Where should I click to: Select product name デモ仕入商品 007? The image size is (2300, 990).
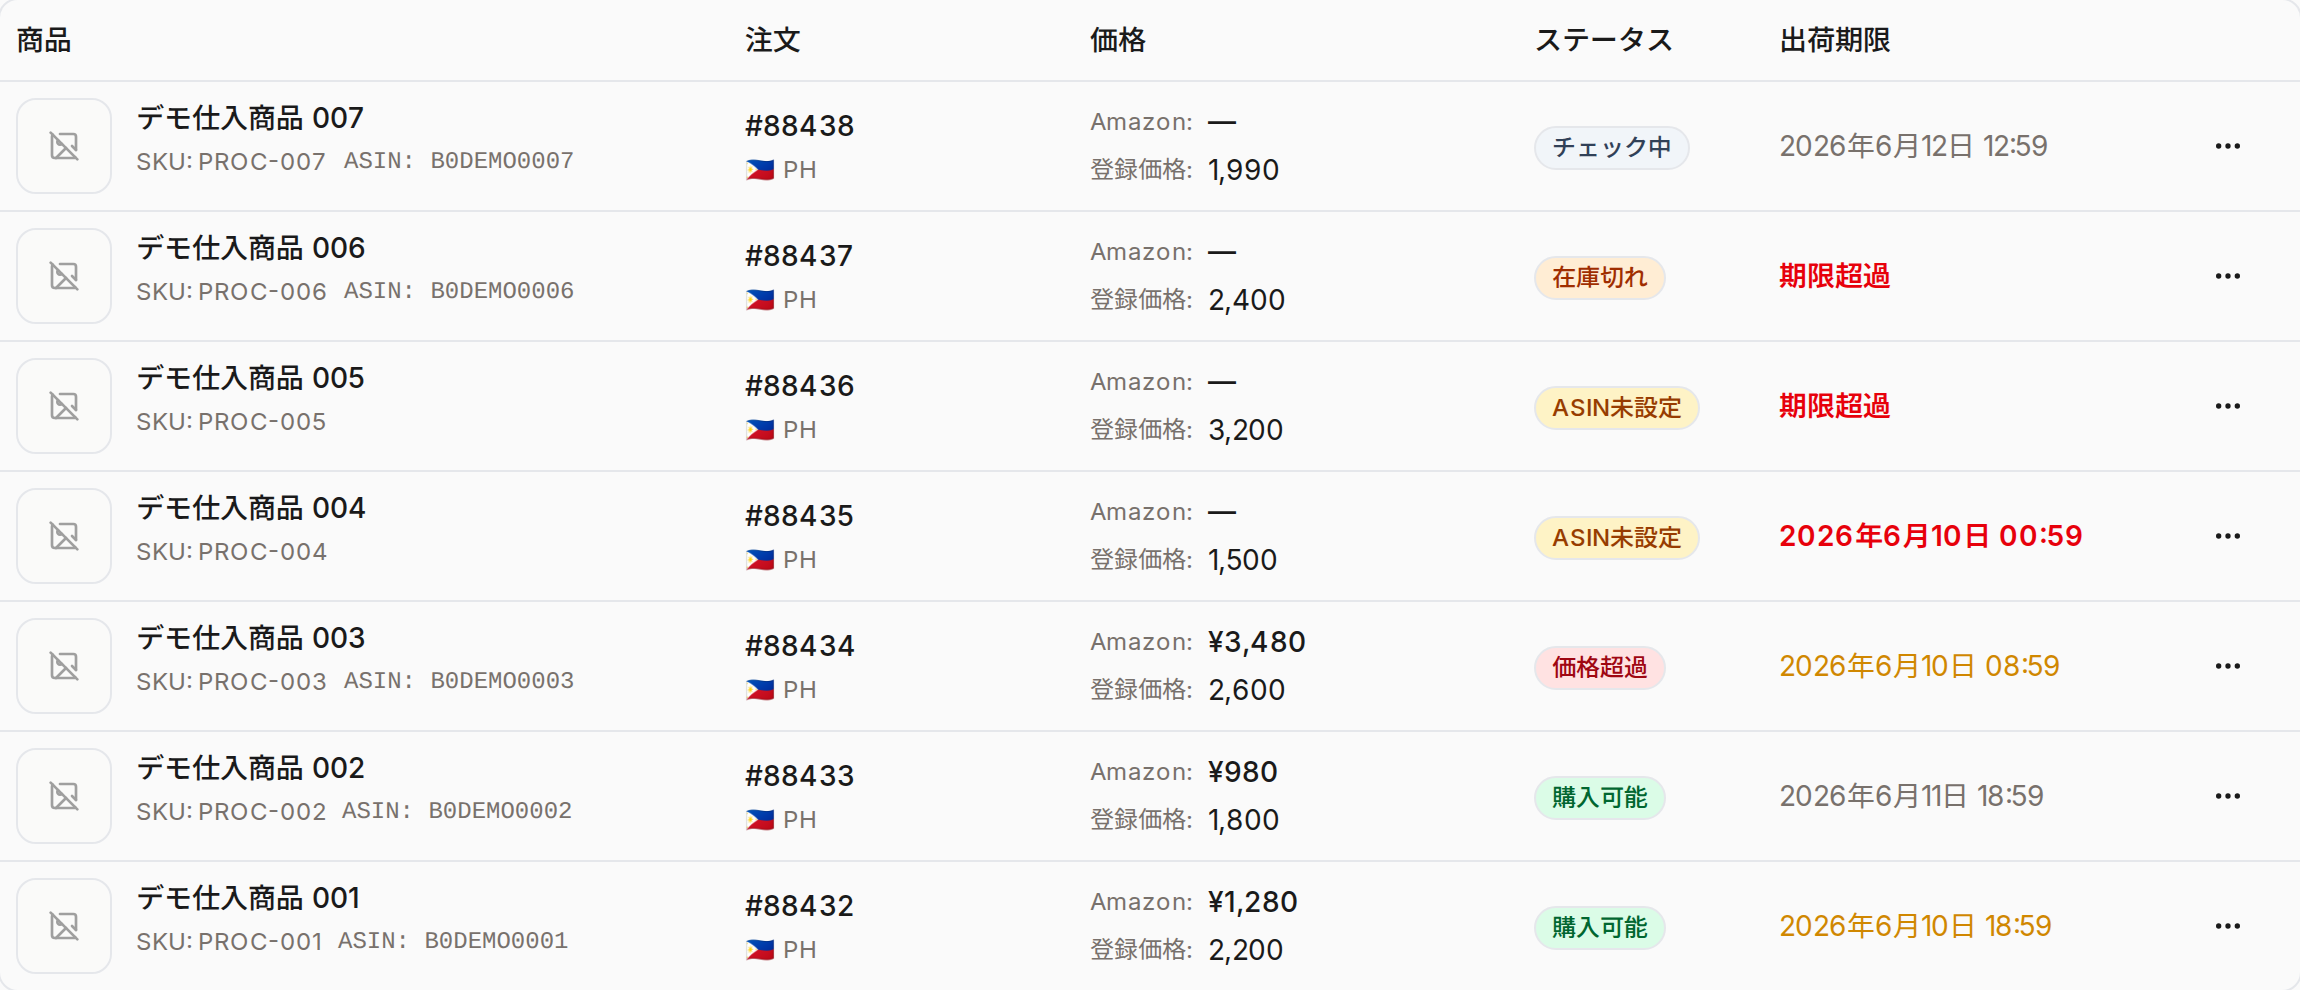tap(250, 118)
